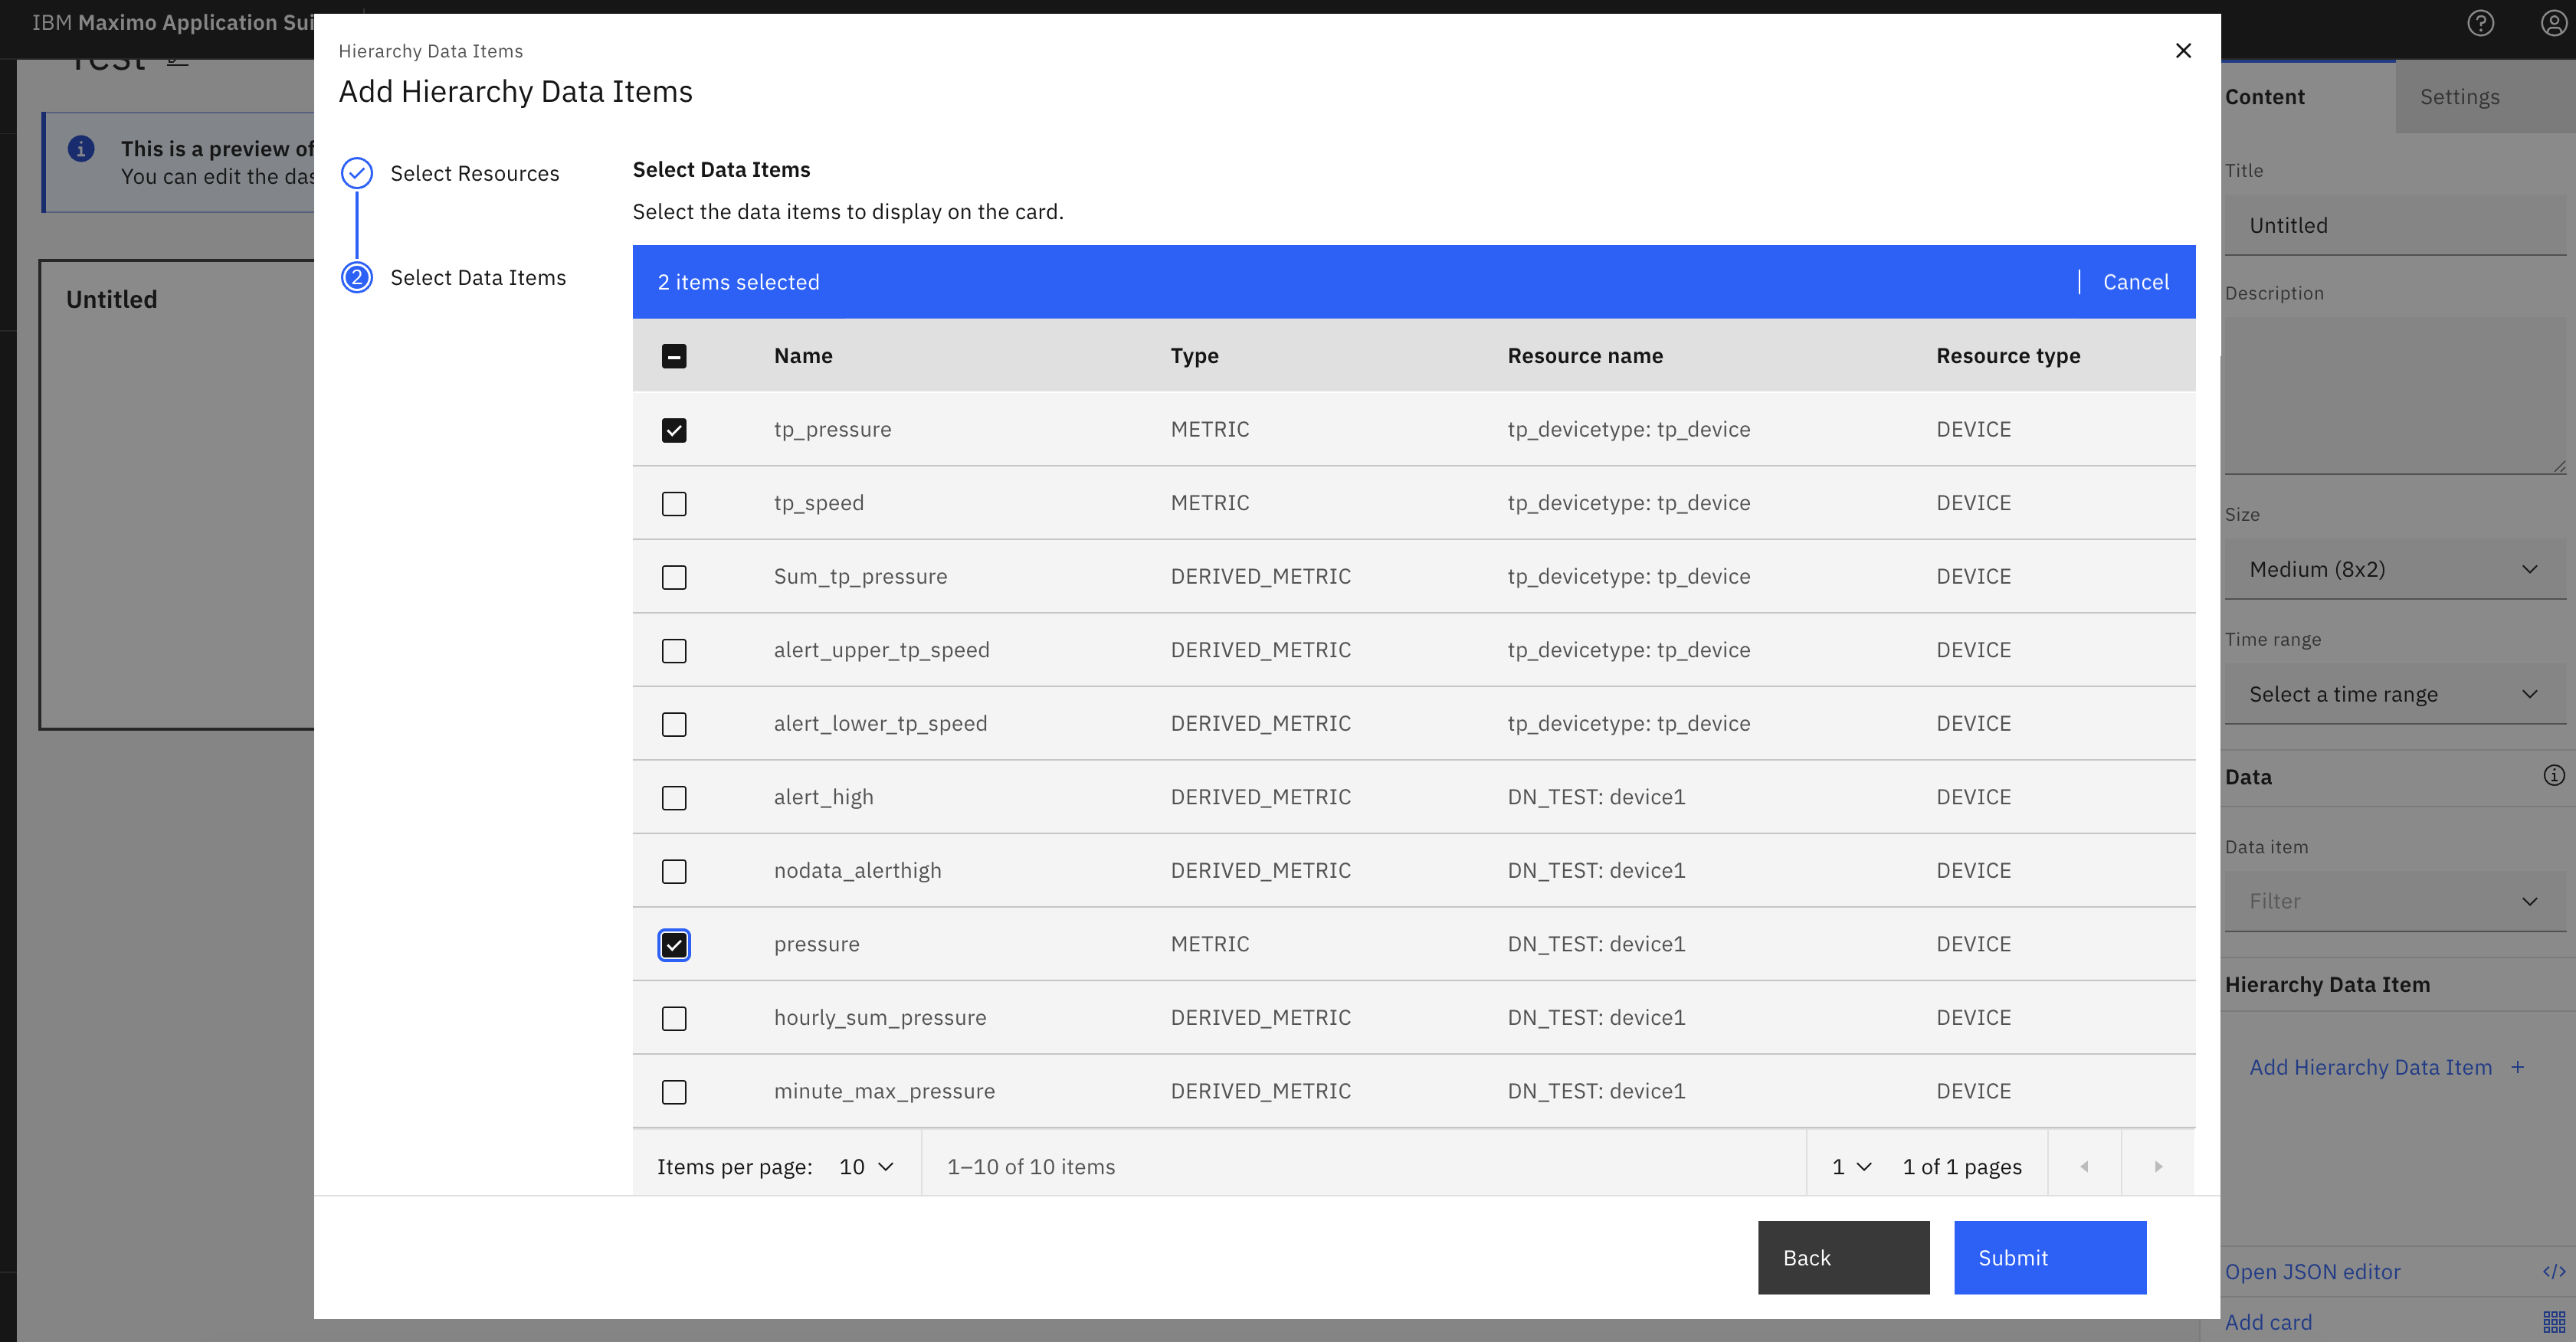Open the page number selector dropdown
This screenshot has height=1342, width=2576.
click(x=1851, y=1166)
